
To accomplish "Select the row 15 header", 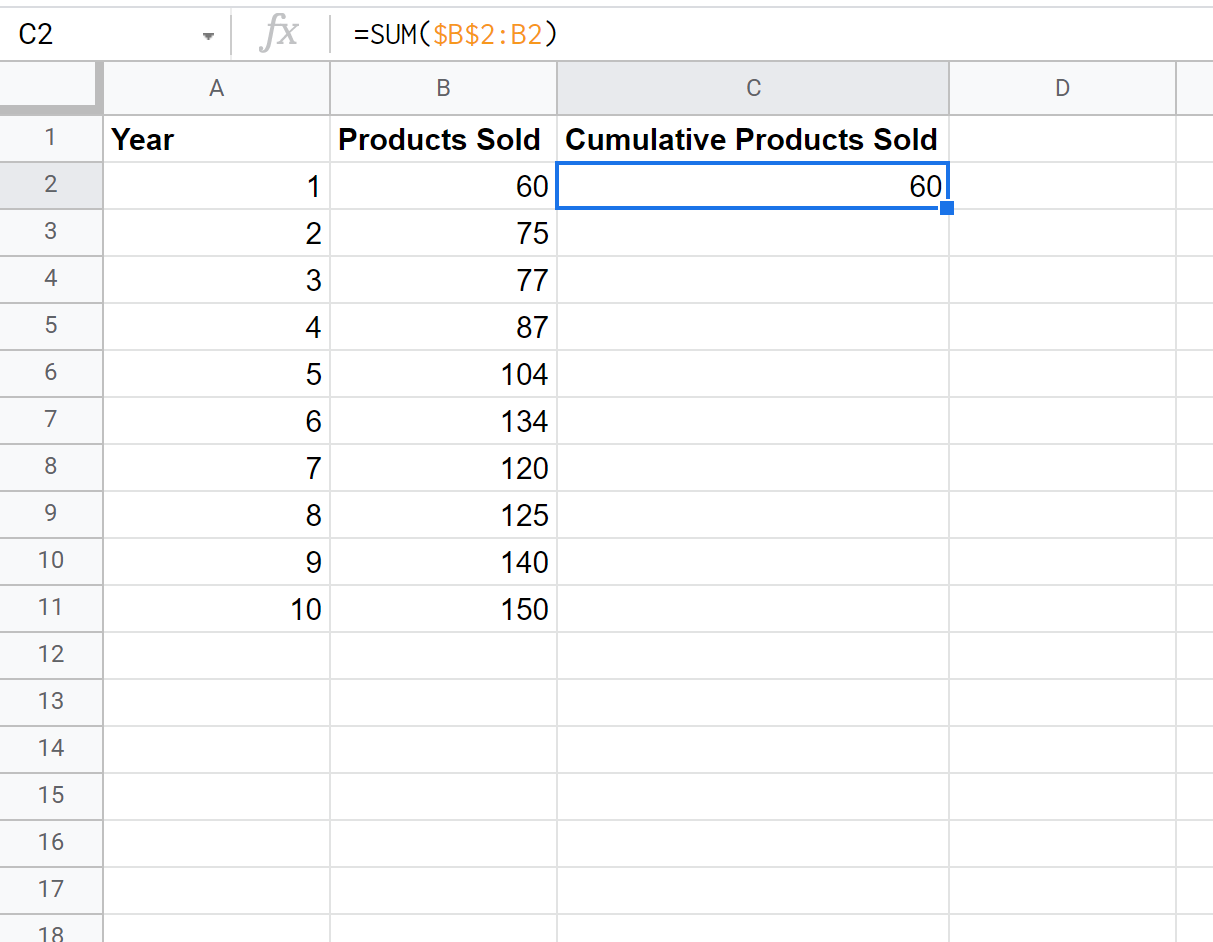I will point(51,796).
